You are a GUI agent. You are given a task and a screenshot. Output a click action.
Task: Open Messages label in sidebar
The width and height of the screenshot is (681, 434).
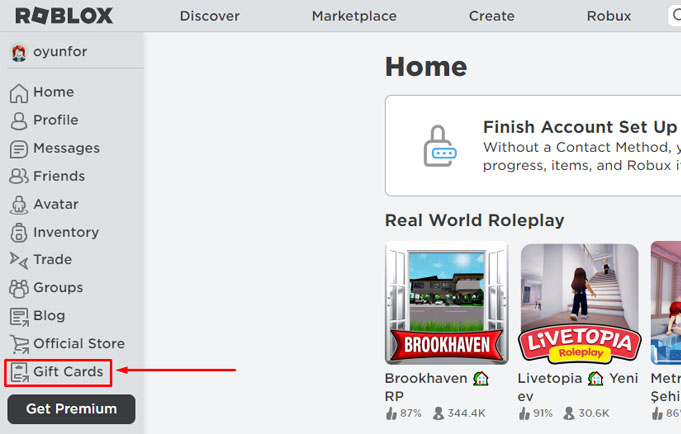click(x=66, y=148)
